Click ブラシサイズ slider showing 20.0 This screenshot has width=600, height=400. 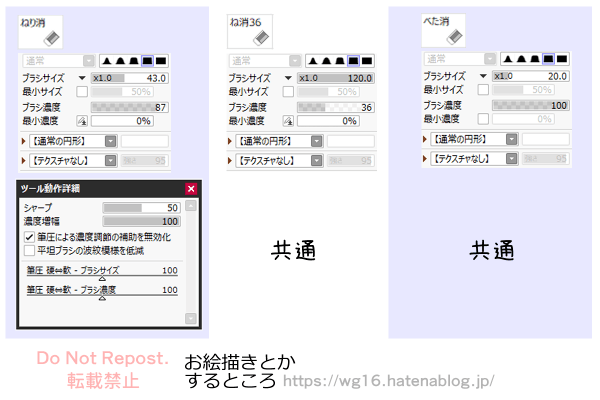pos(531,76)
